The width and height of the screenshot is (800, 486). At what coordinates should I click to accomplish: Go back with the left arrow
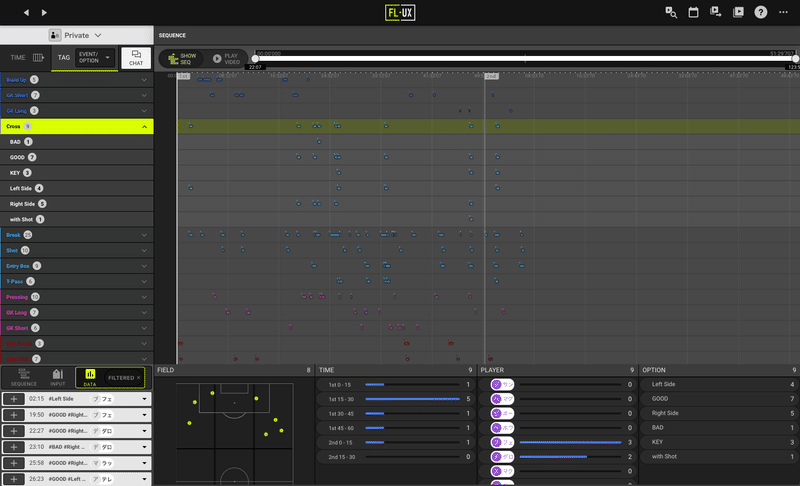26,12
